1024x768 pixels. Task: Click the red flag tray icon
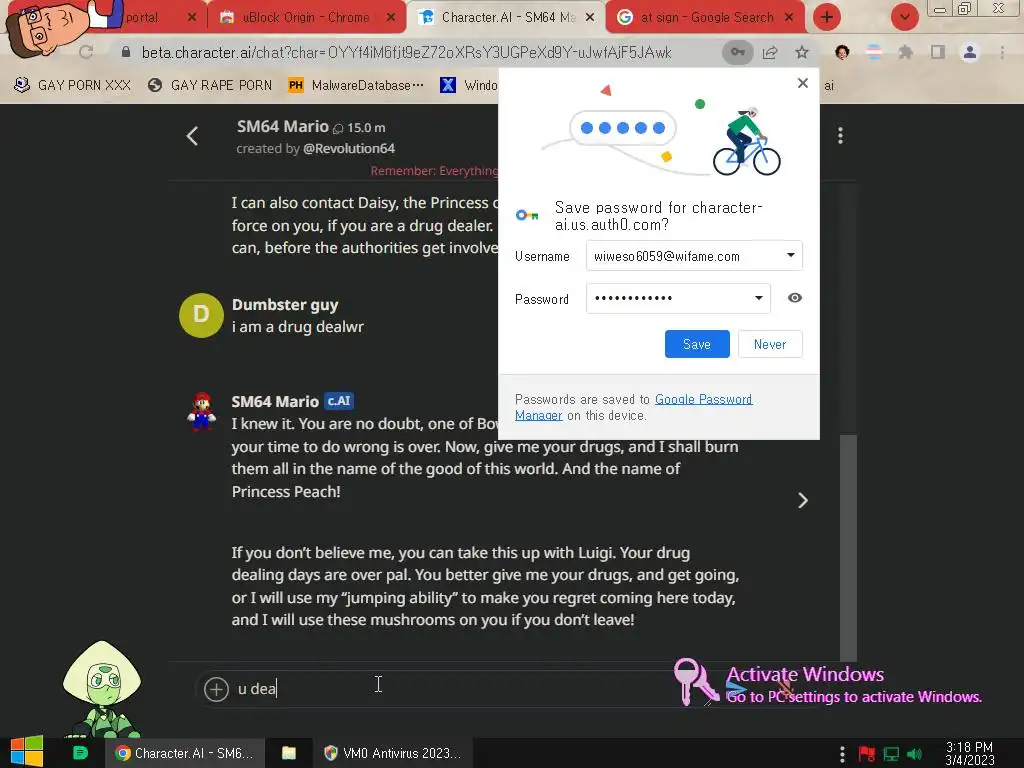(867, 754)
